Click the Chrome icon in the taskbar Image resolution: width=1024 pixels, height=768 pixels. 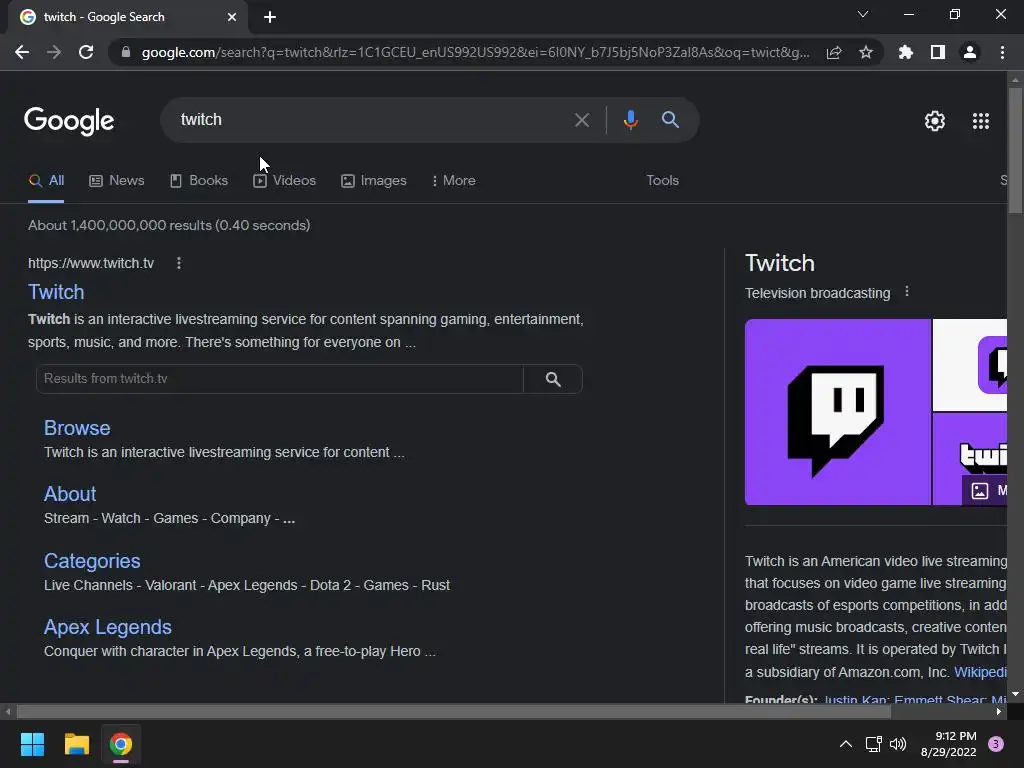[x=121, y=744]
